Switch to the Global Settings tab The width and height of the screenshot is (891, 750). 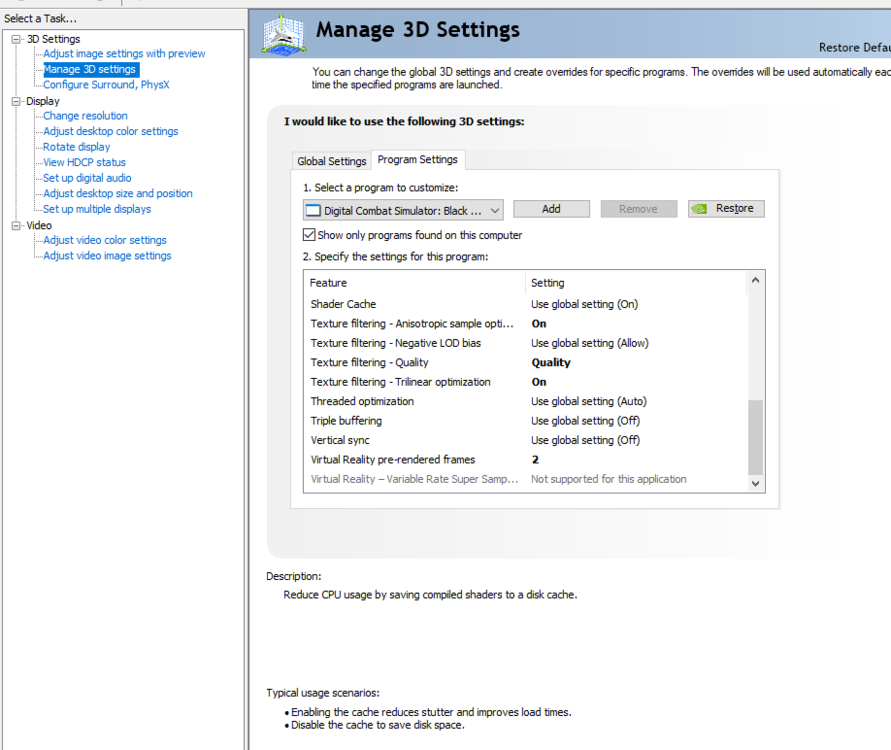[x=332, y=161]
